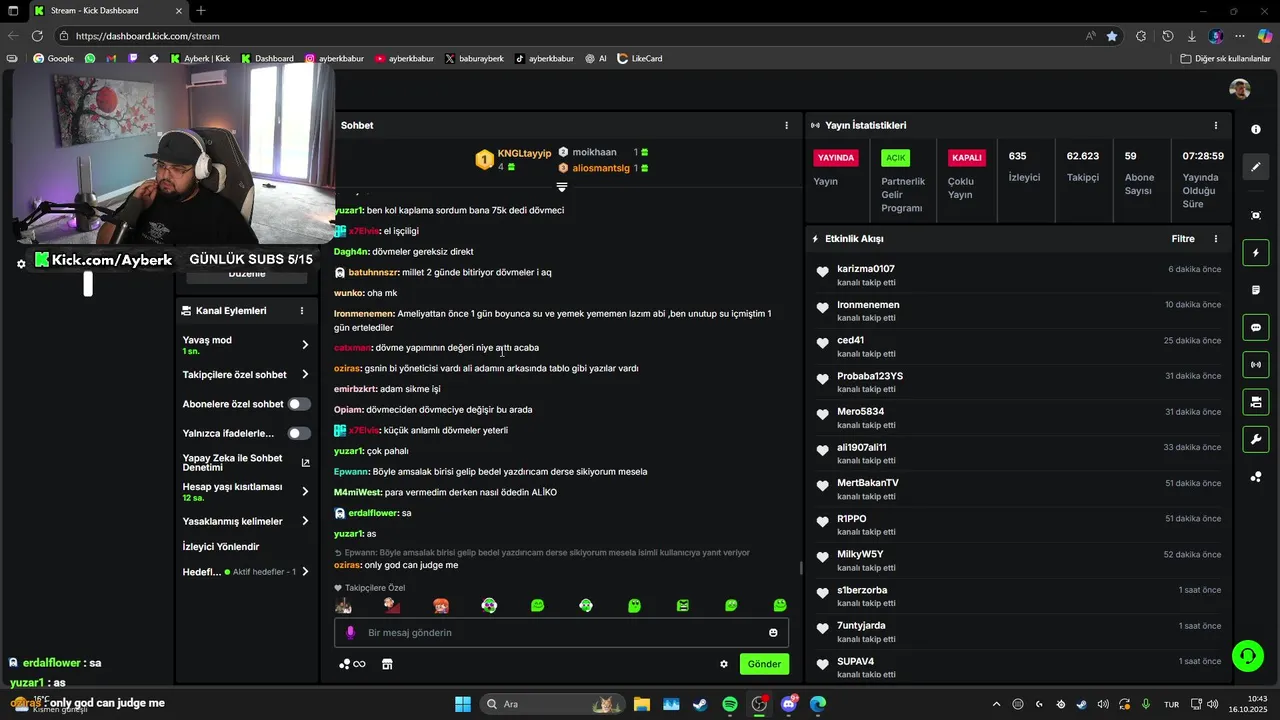Open Spotify from the taskbar

pyautogui.click(x=730, y=704)
